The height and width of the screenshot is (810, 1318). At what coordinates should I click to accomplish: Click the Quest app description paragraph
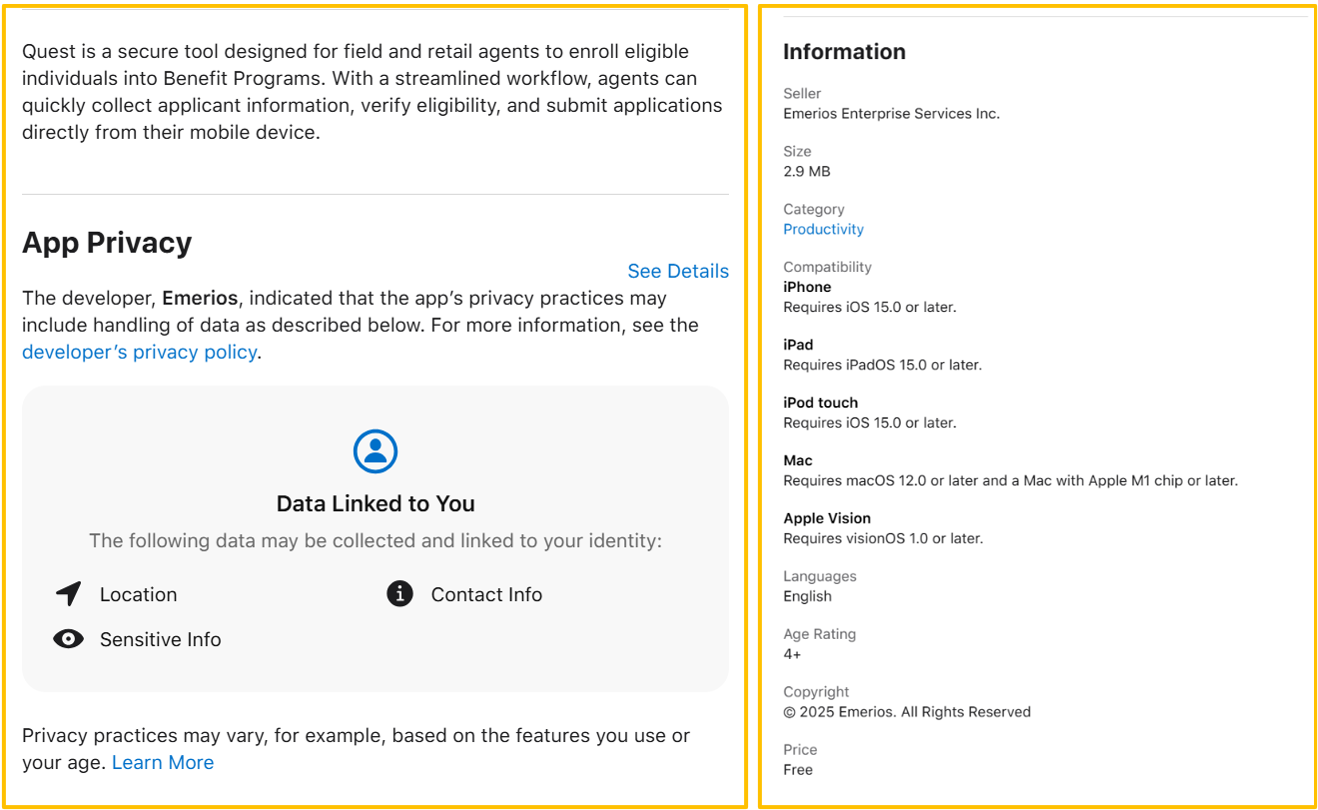coord(372,92)
